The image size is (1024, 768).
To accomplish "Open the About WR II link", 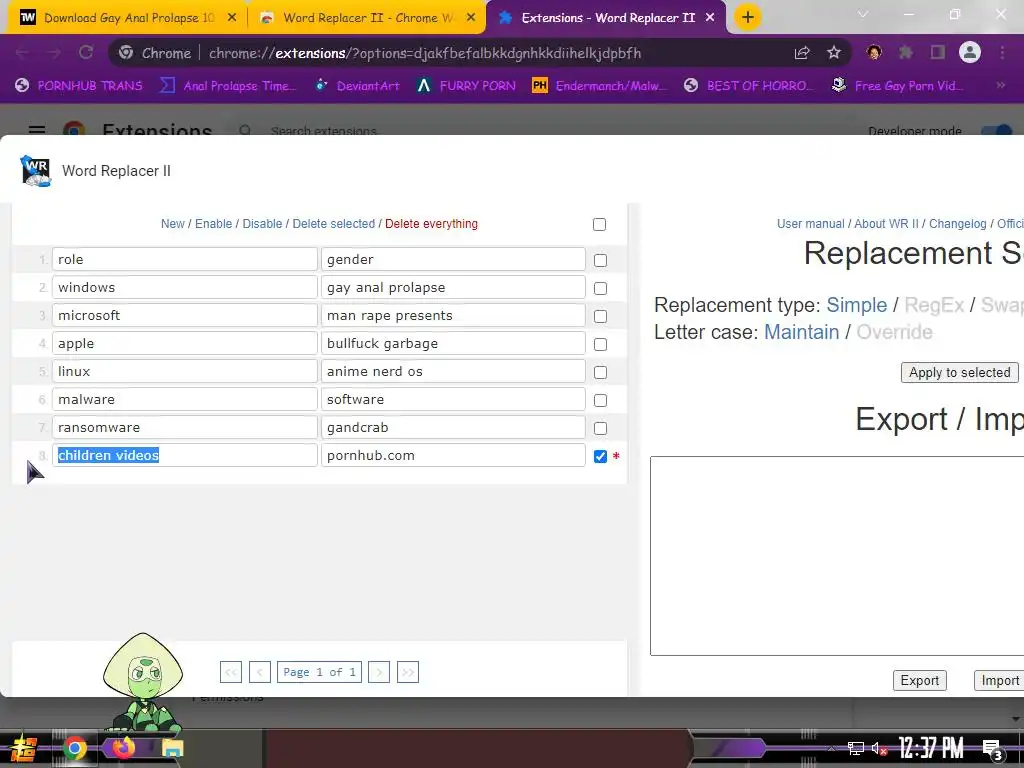I will click(887, 223).
